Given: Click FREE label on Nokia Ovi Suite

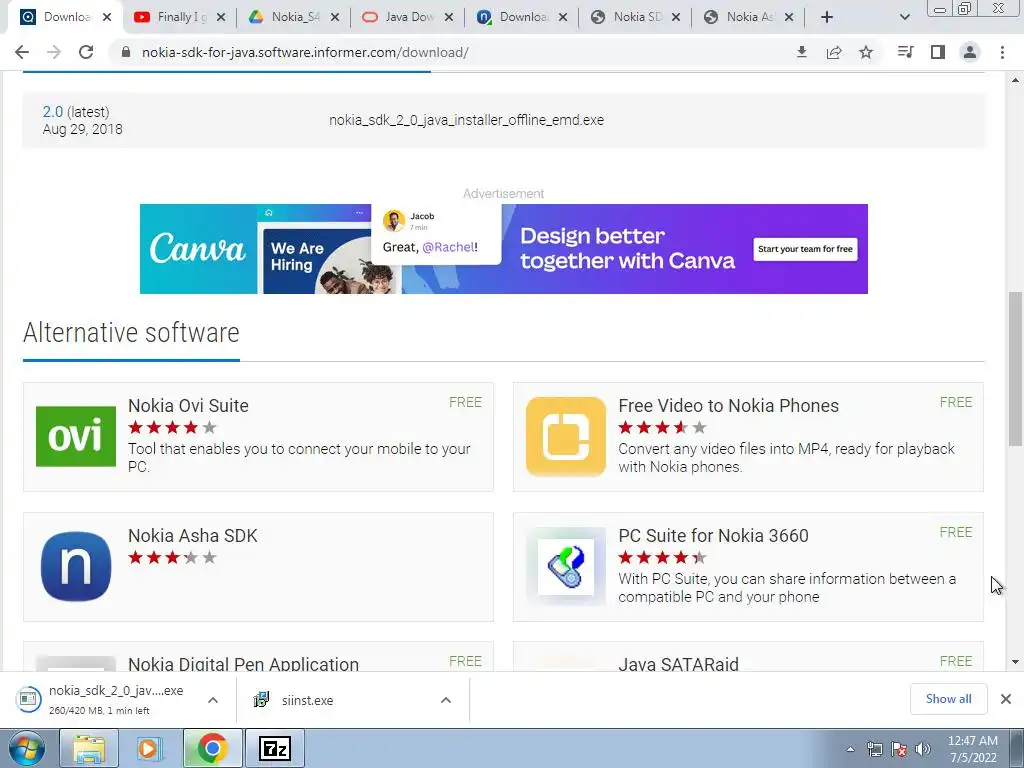Looking at the screenshot, I should click(x=465, y=402).
